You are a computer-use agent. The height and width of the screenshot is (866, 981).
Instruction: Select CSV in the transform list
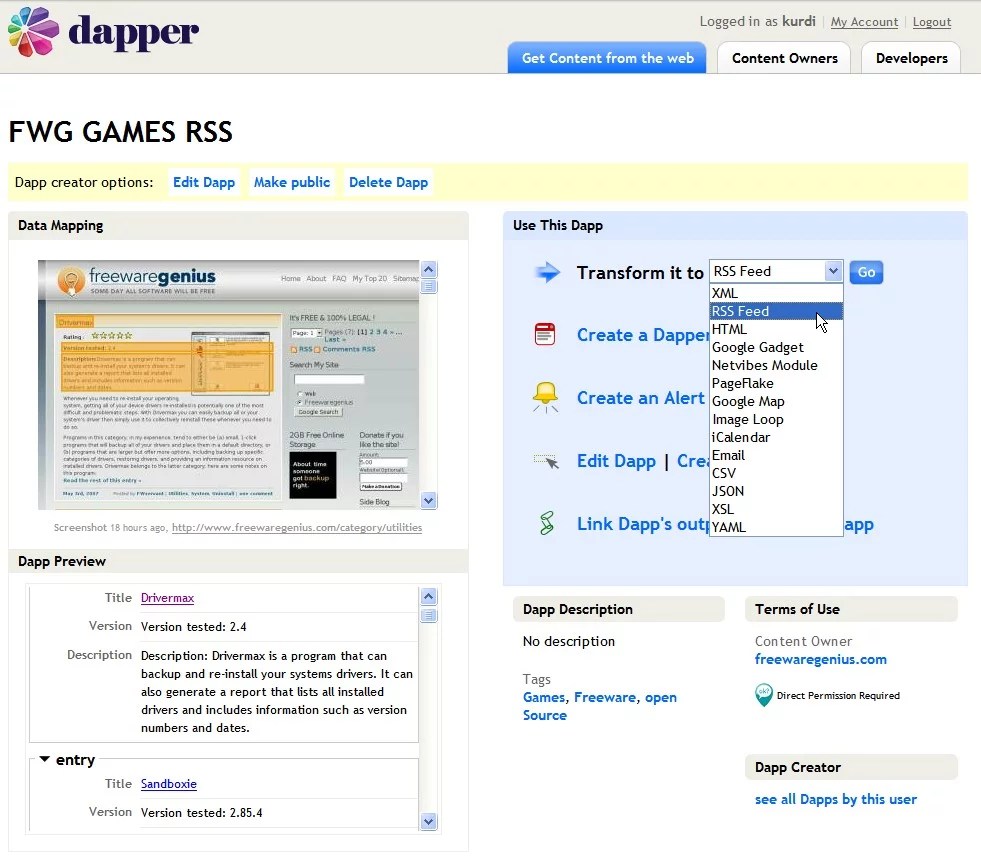pos(776,474)
